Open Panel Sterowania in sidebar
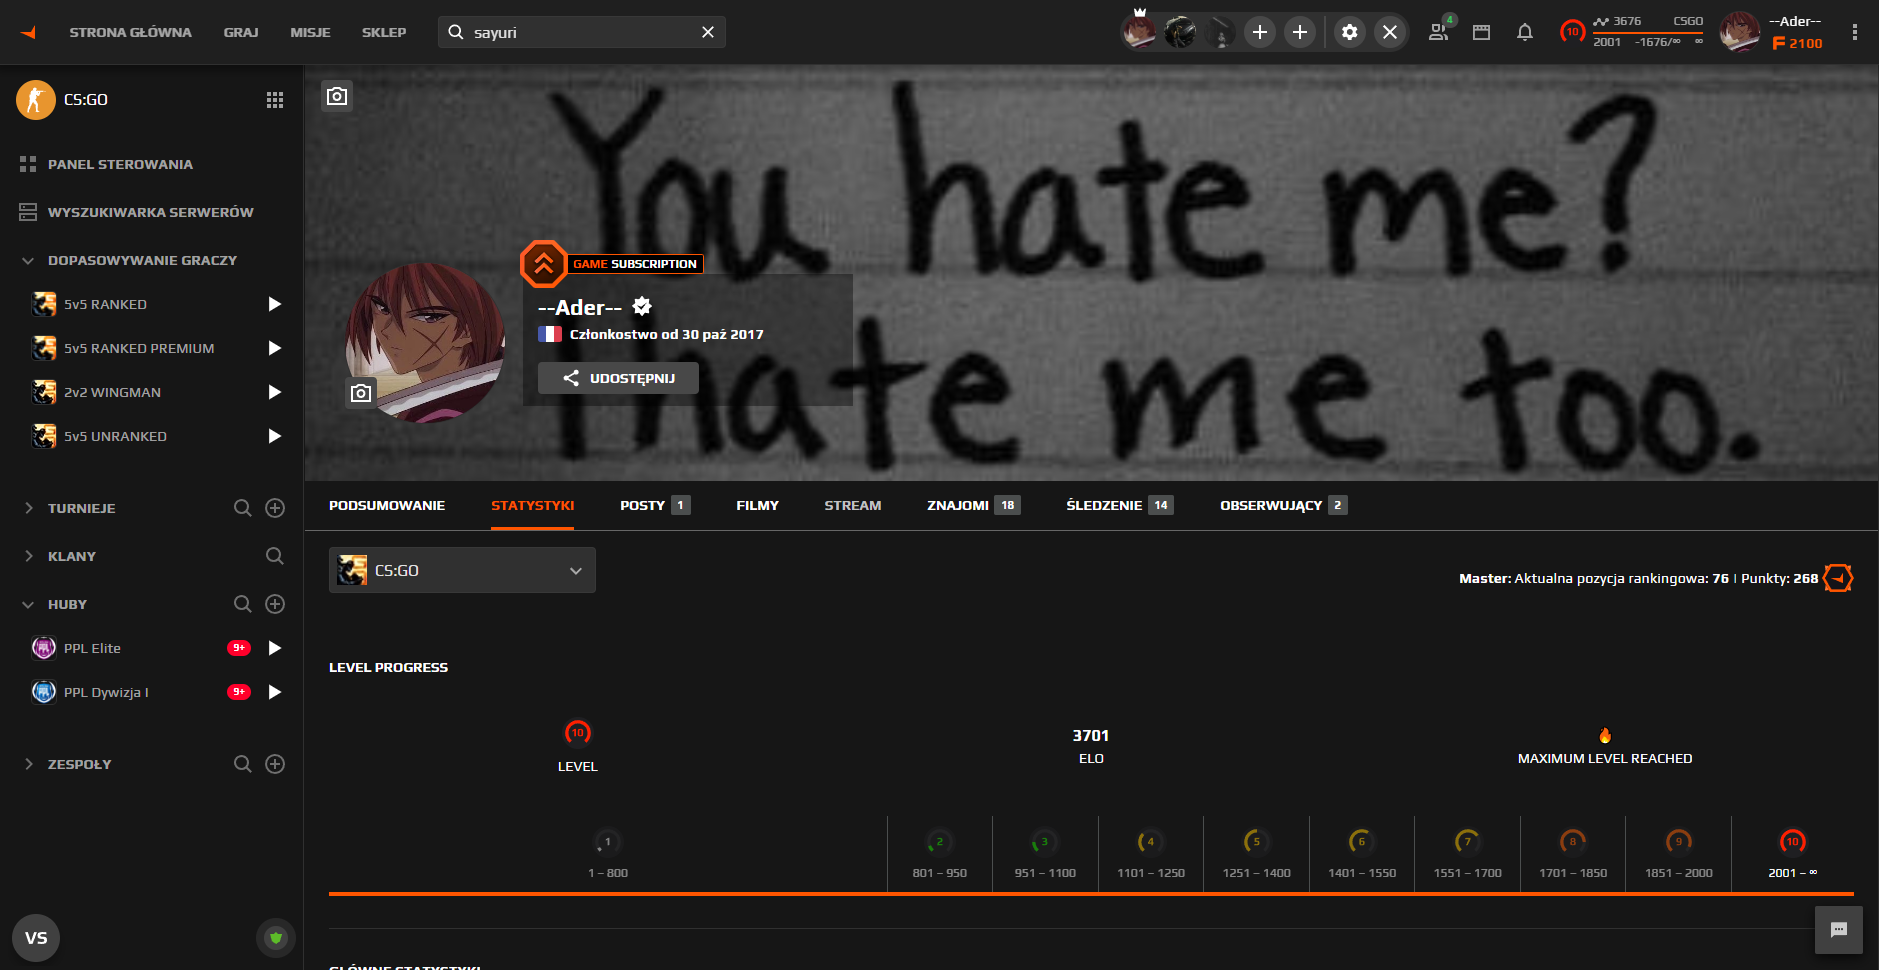Screen dimensions: 1879x970 click(x=120, y=164)
